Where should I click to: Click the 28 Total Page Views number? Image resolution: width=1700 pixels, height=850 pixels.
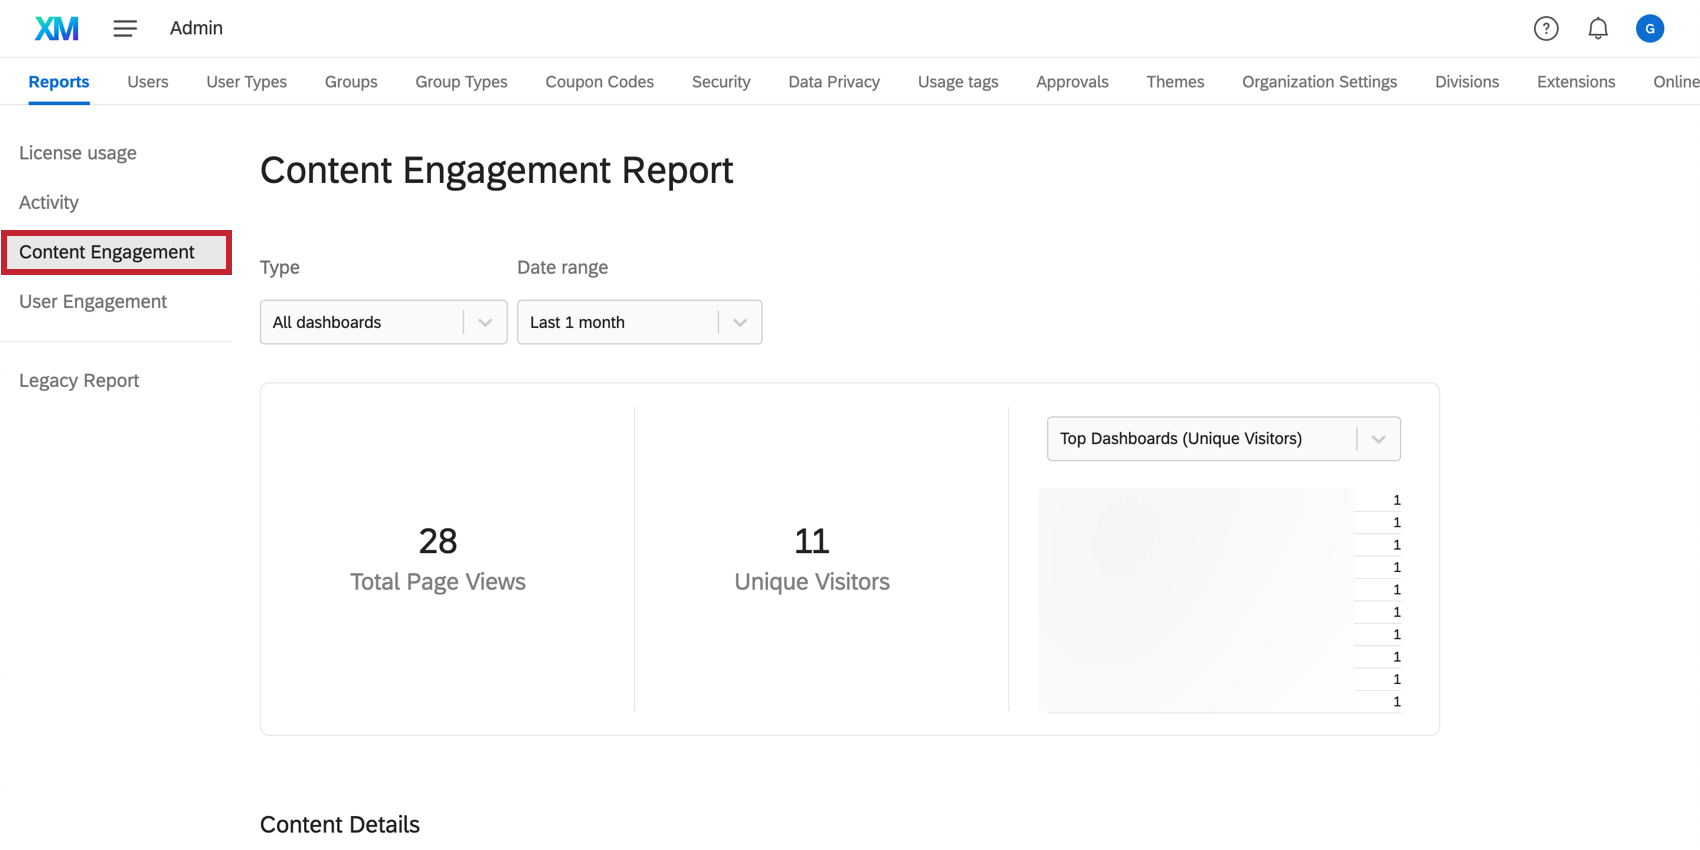(438, 541)
